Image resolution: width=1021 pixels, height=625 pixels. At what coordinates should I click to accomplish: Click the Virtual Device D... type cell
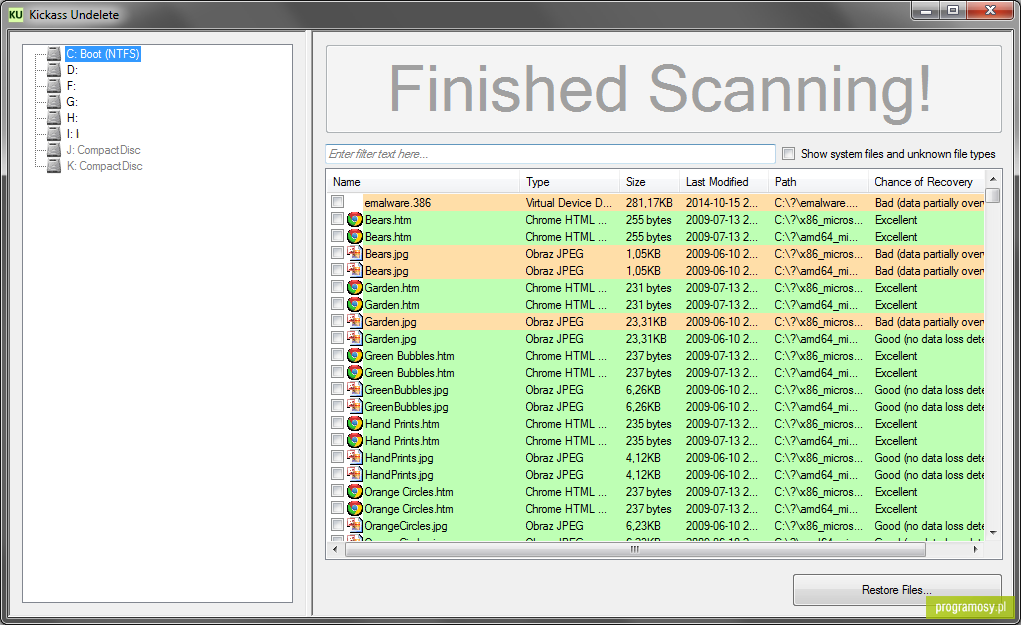pos(568,202)
